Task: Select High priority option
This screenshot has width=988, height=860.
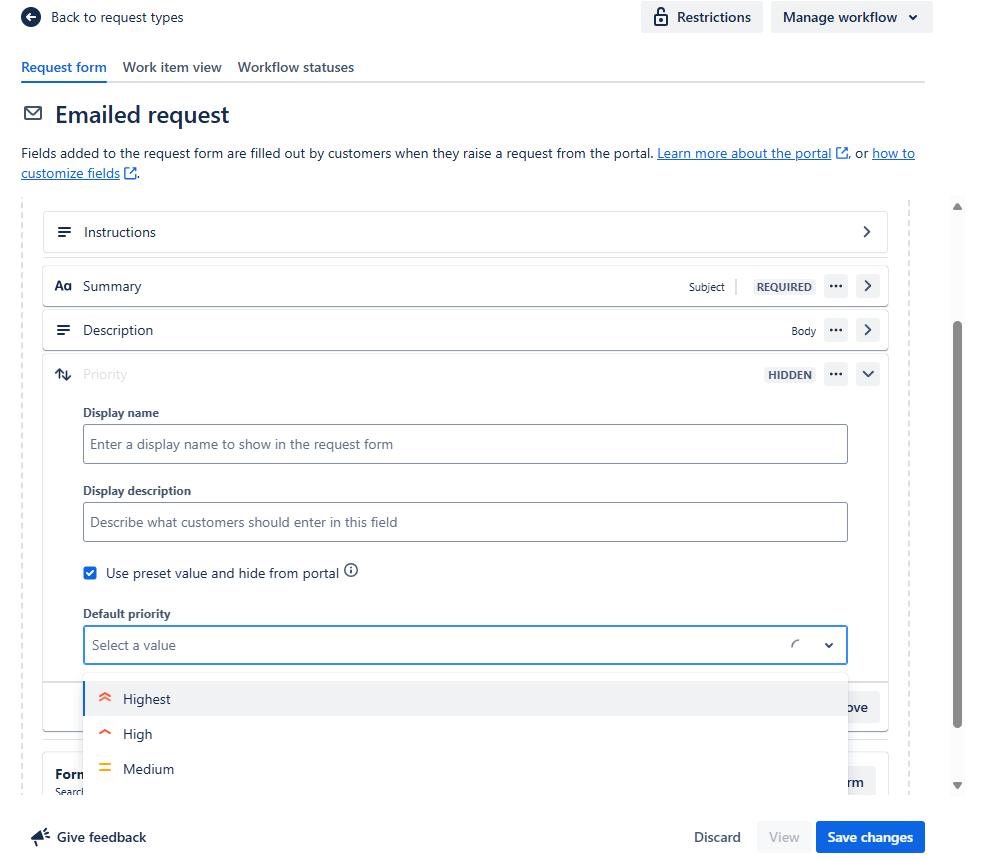Action: [x=466, y=734]
